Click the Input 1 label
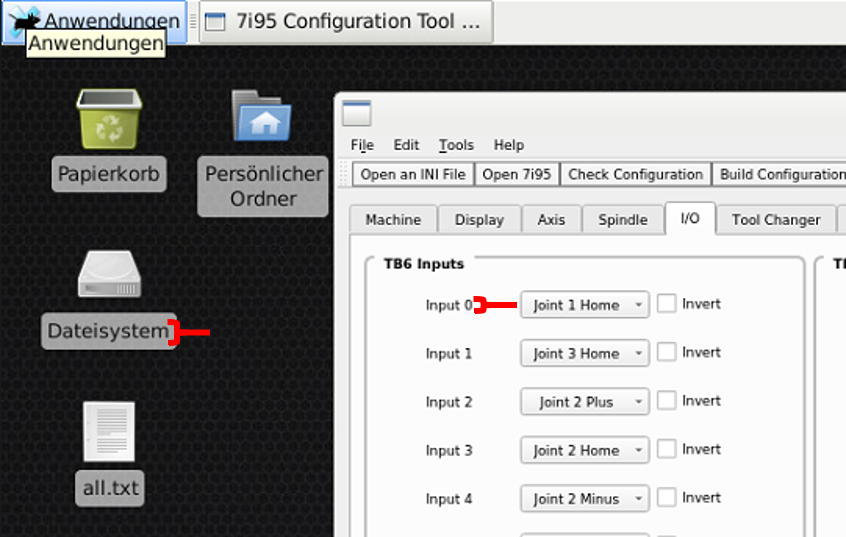The width and height of the screenshot is (846, 537). [x=449, y=354]
